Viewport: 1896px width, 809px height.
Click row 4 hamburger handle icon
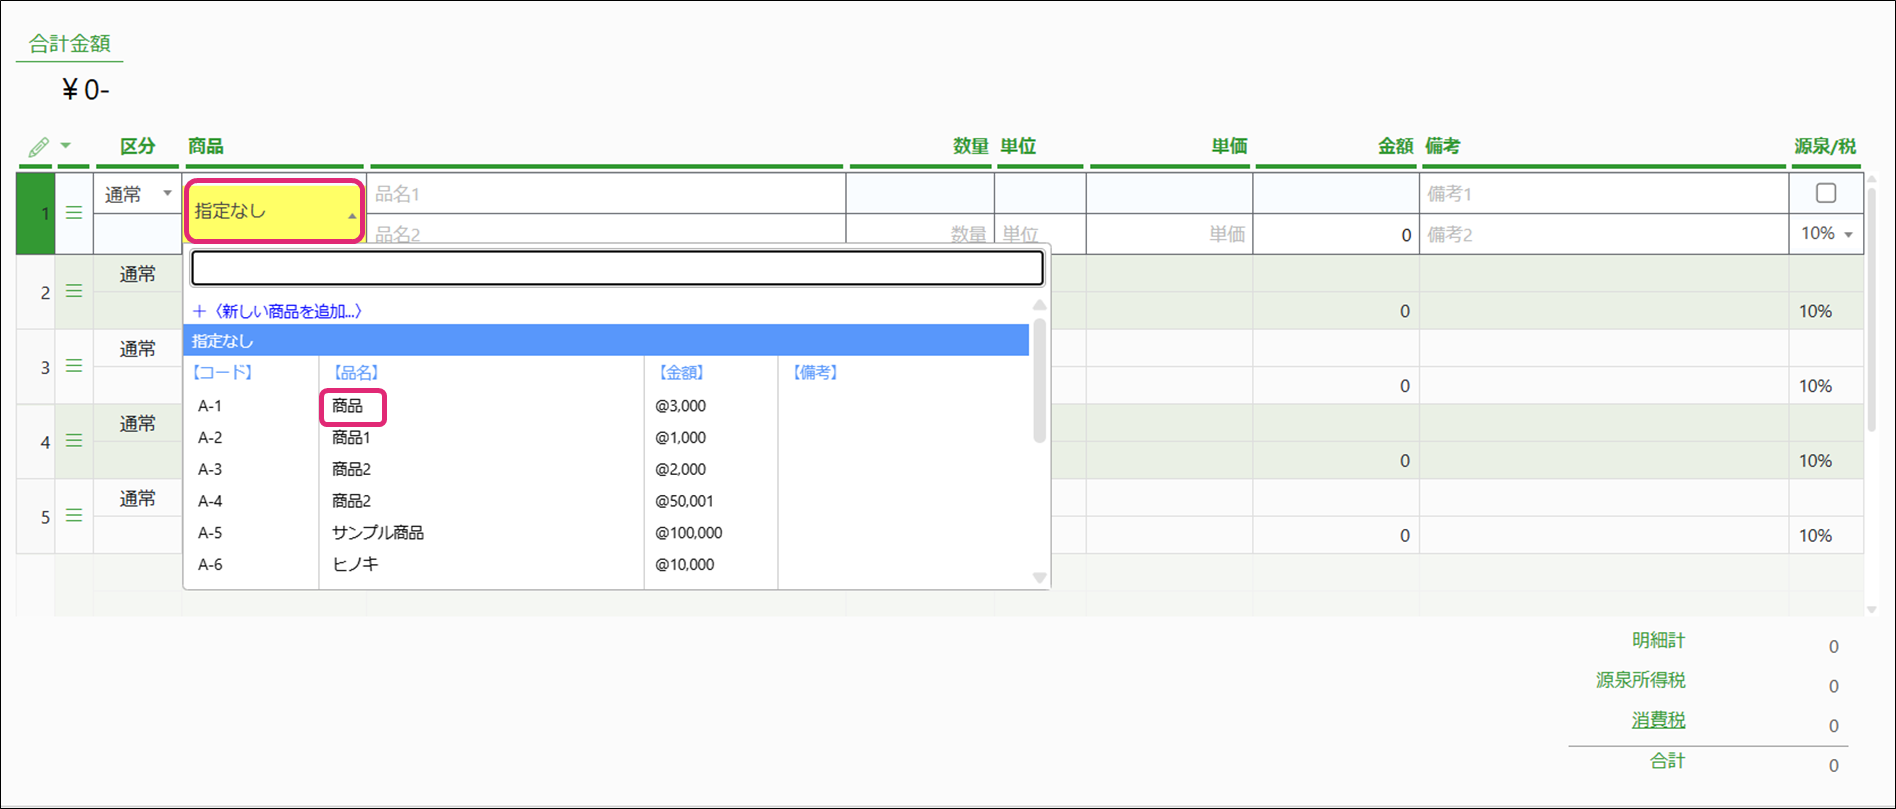pos(74,441)
